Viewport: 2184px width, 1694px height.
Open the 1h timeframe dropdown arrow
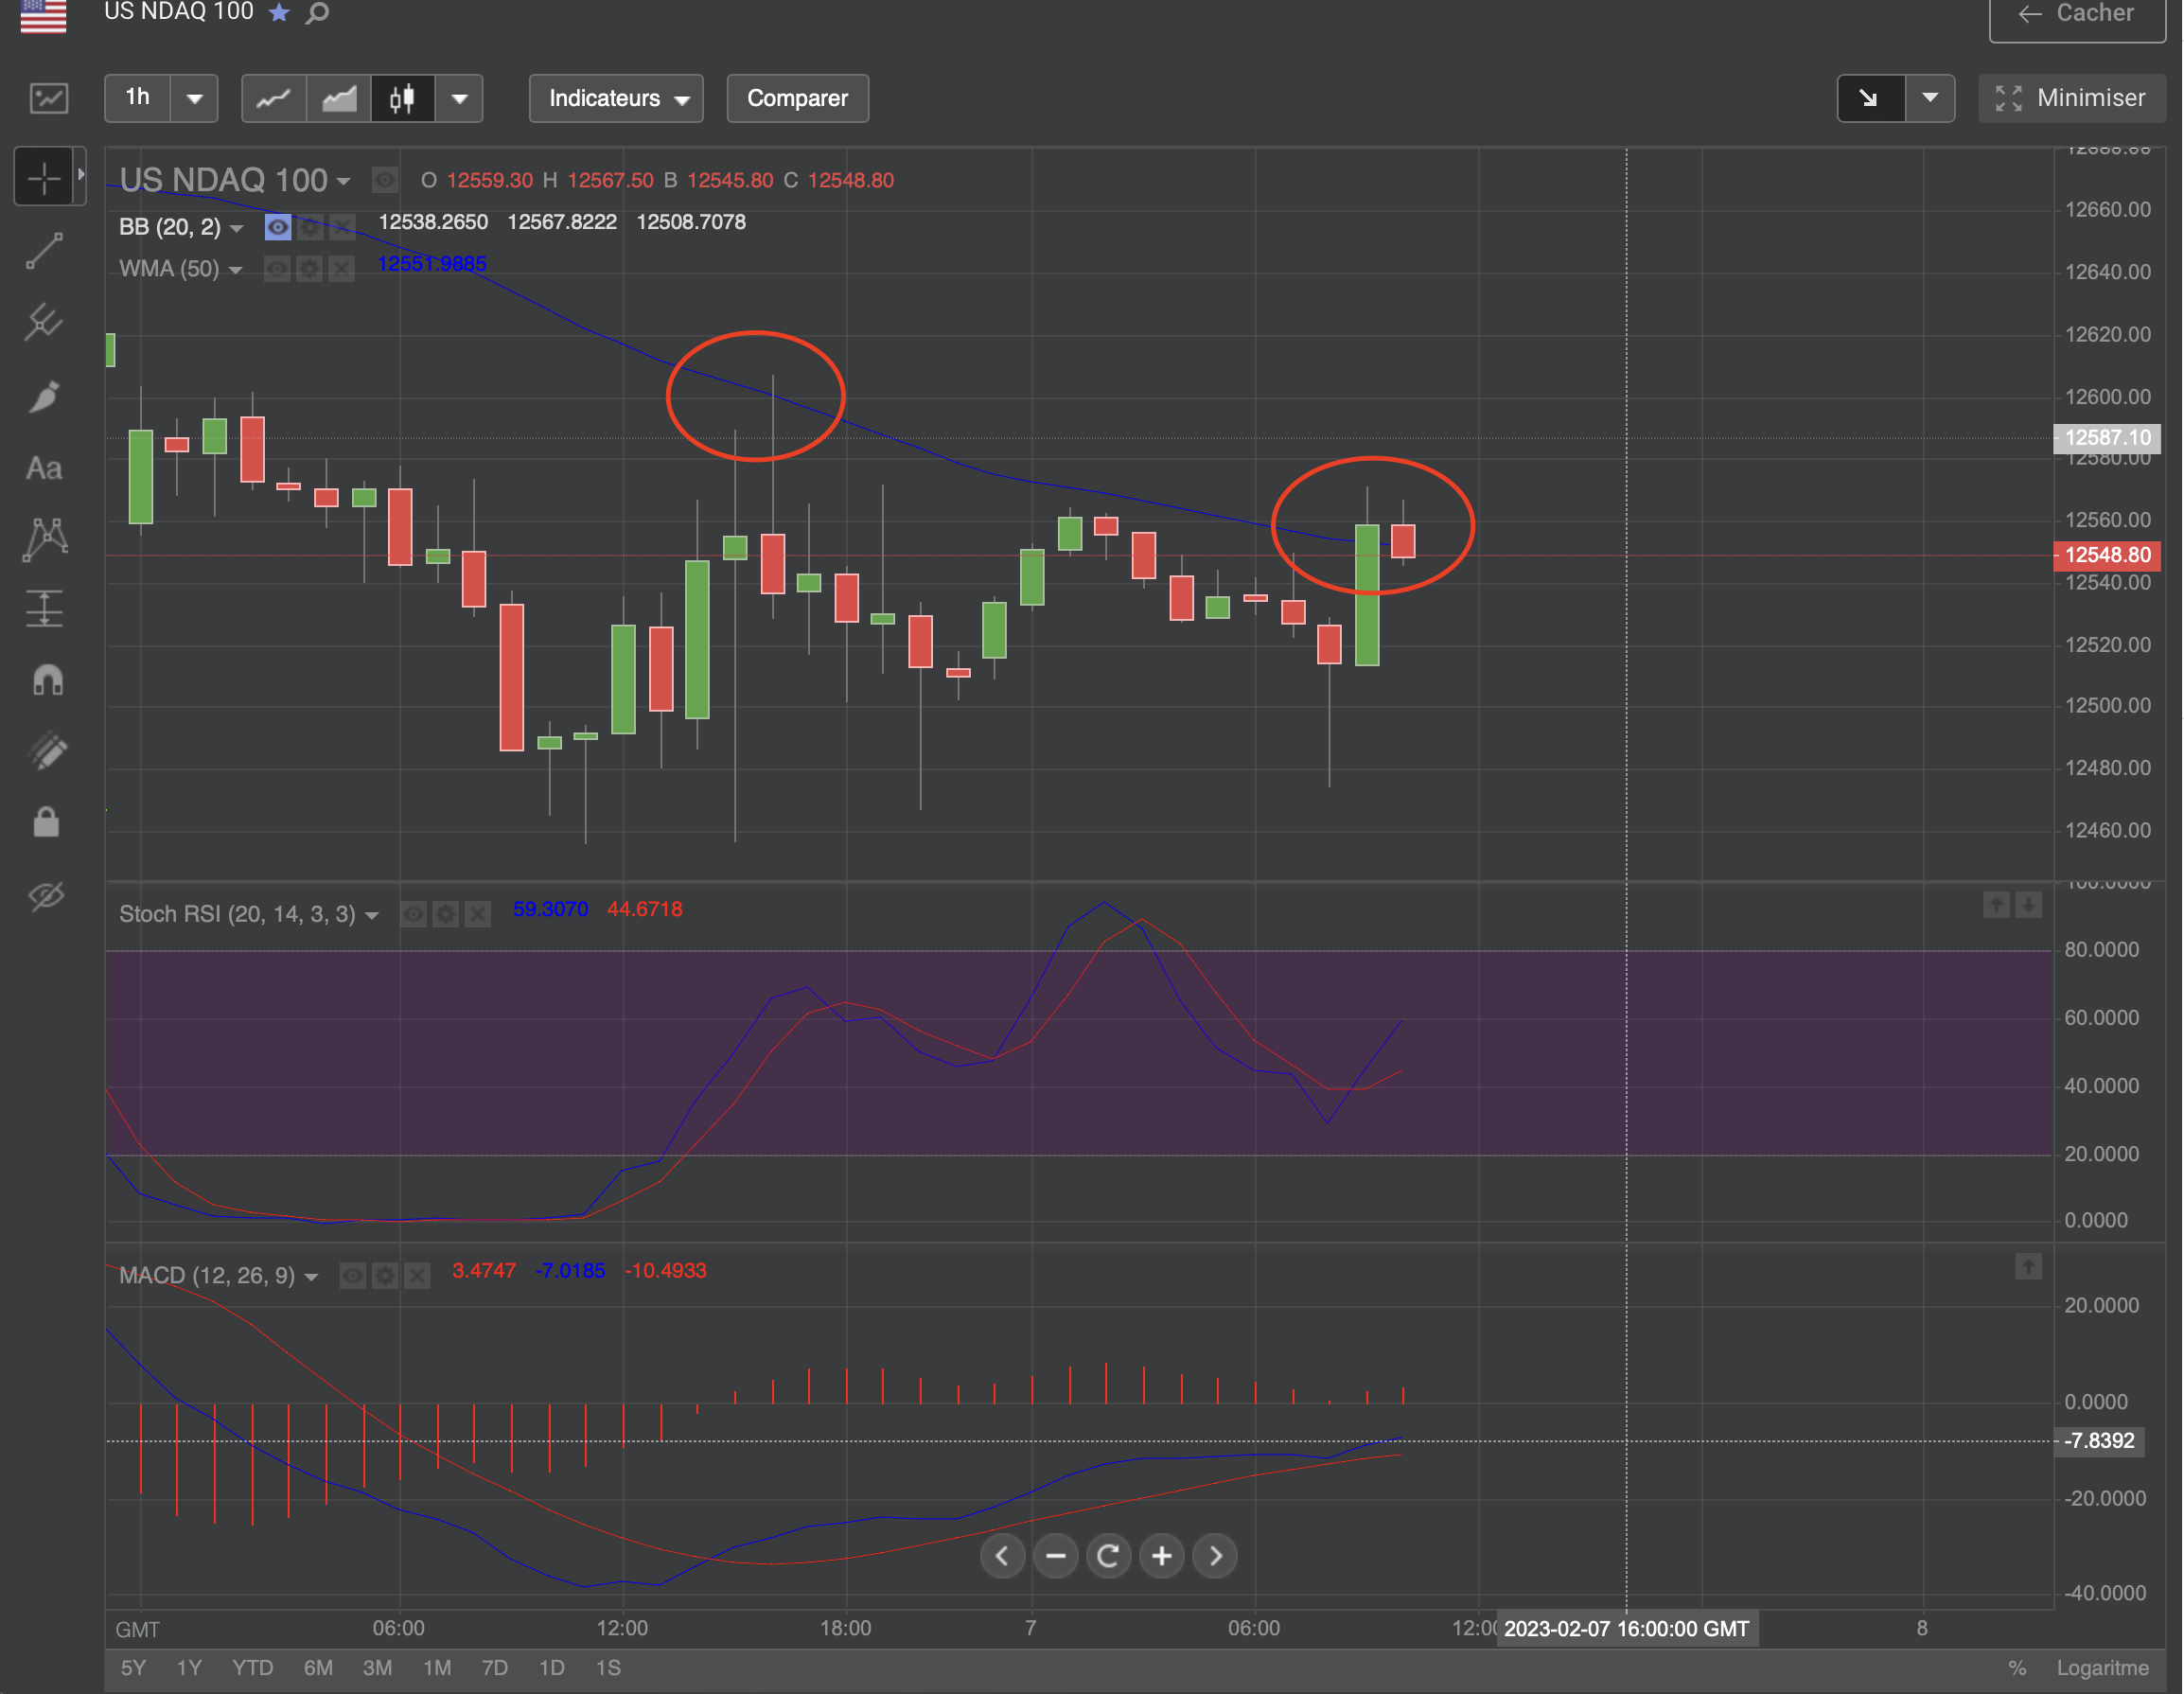click(x=194, y=98)
